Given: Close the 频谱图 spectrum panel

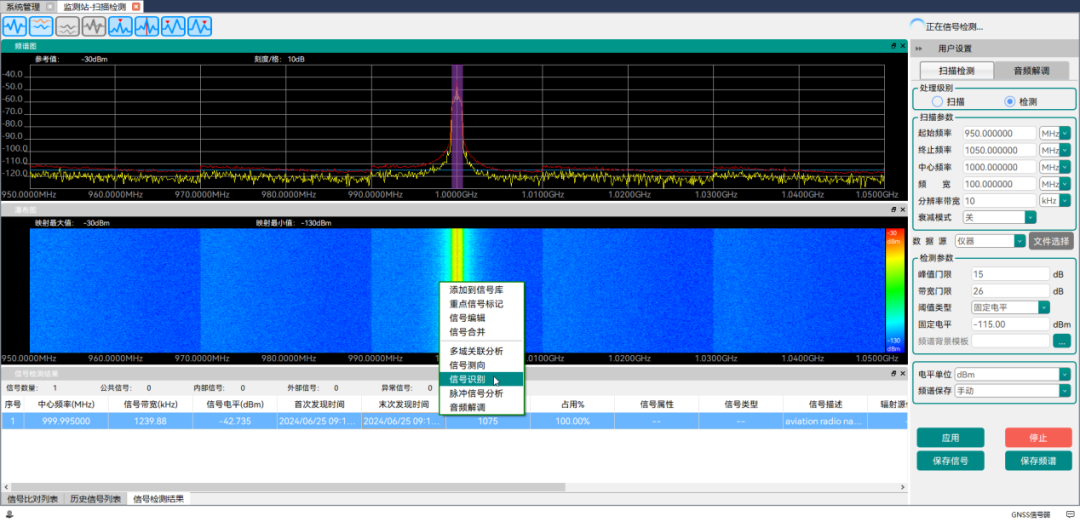Looking at the screenshot, I should [x=902, y=45].
